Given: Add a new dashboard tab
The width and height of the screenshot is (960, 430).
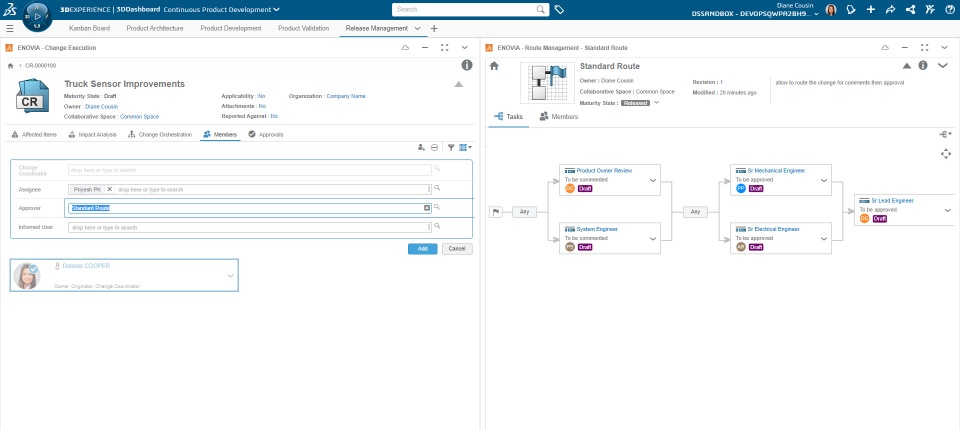Looking at the screenshot, I should tap(434, 28).
